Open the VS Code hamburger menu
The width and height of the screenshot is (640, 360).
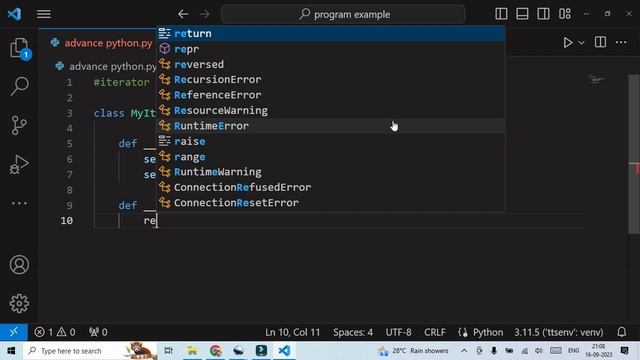tap(44, 14)
